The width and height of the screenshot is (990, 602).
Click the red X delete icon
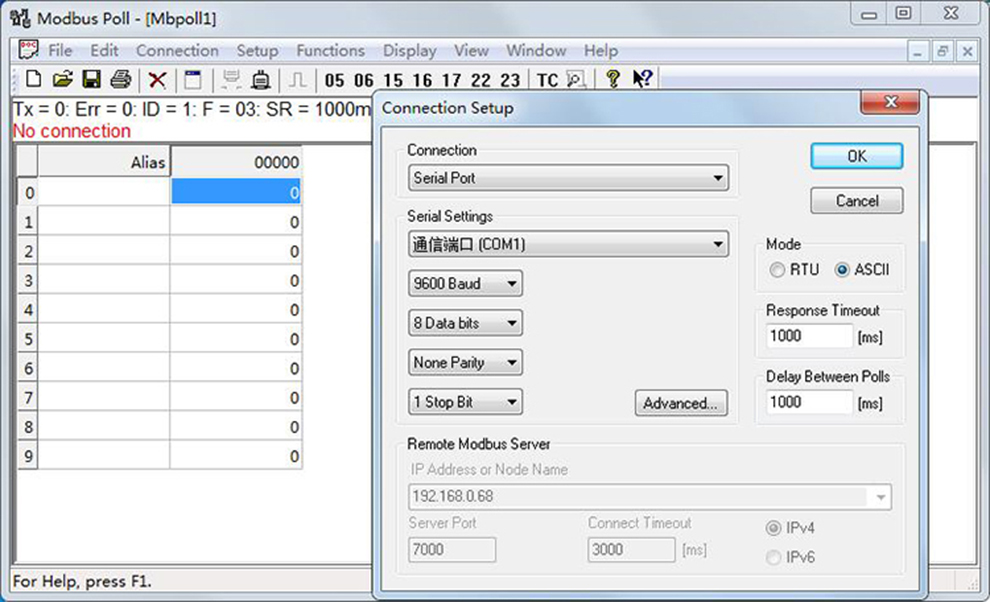(157, 80)
